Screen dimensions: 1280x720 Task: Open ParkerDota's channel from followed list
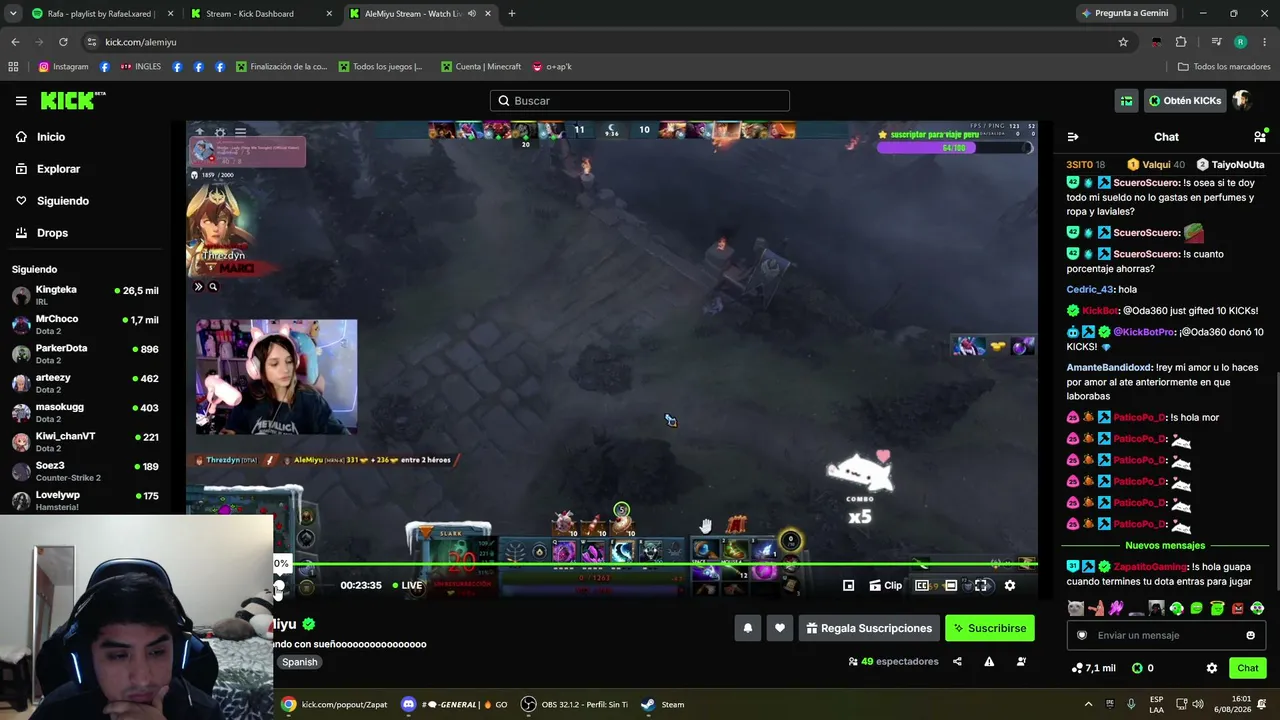[85, 353]
